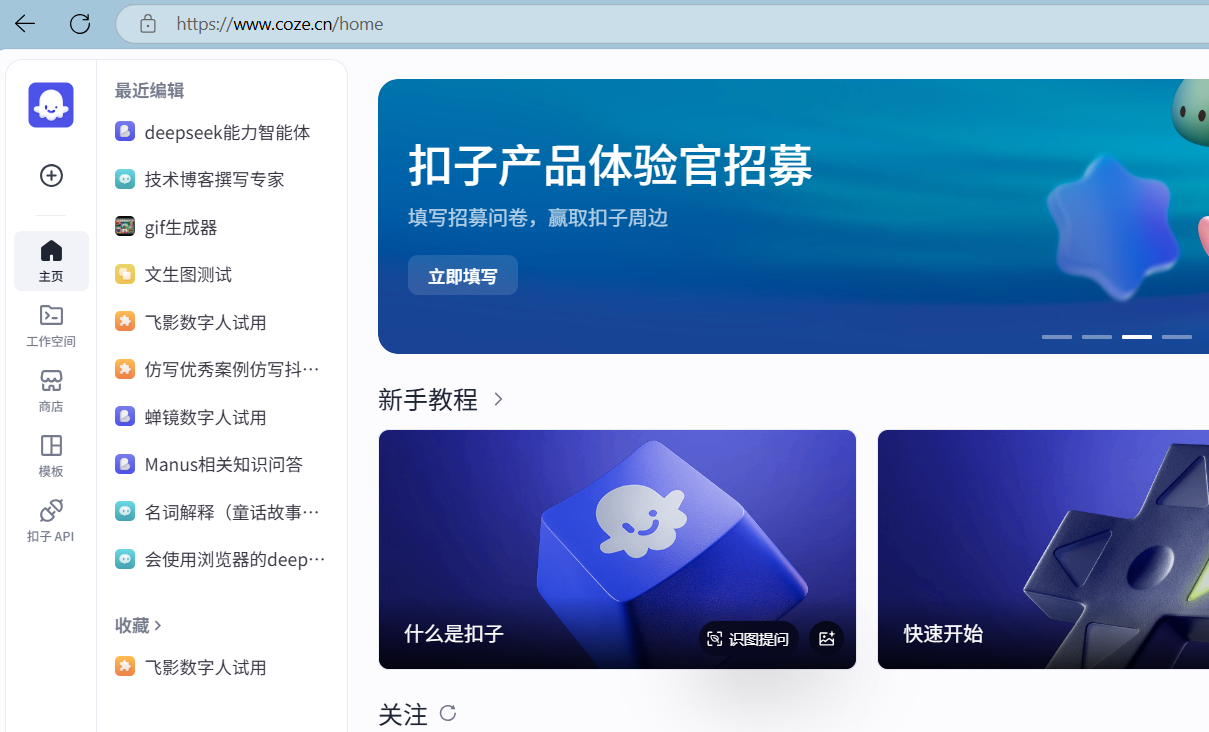
Task: Click the lock icon in the address bar
Action: click(148, 23)
